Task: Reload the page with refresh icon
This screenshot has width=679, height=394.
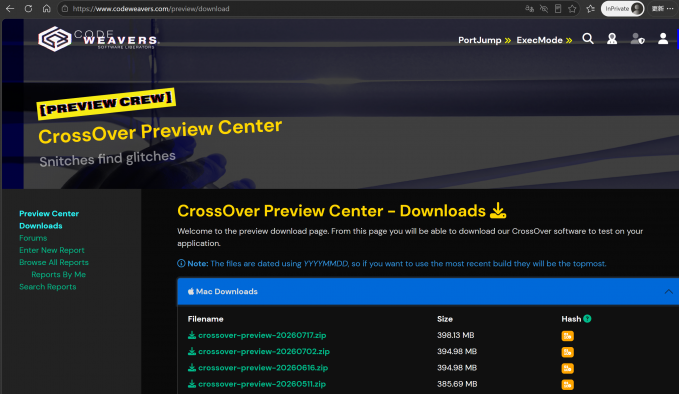Action: point(28,9)
